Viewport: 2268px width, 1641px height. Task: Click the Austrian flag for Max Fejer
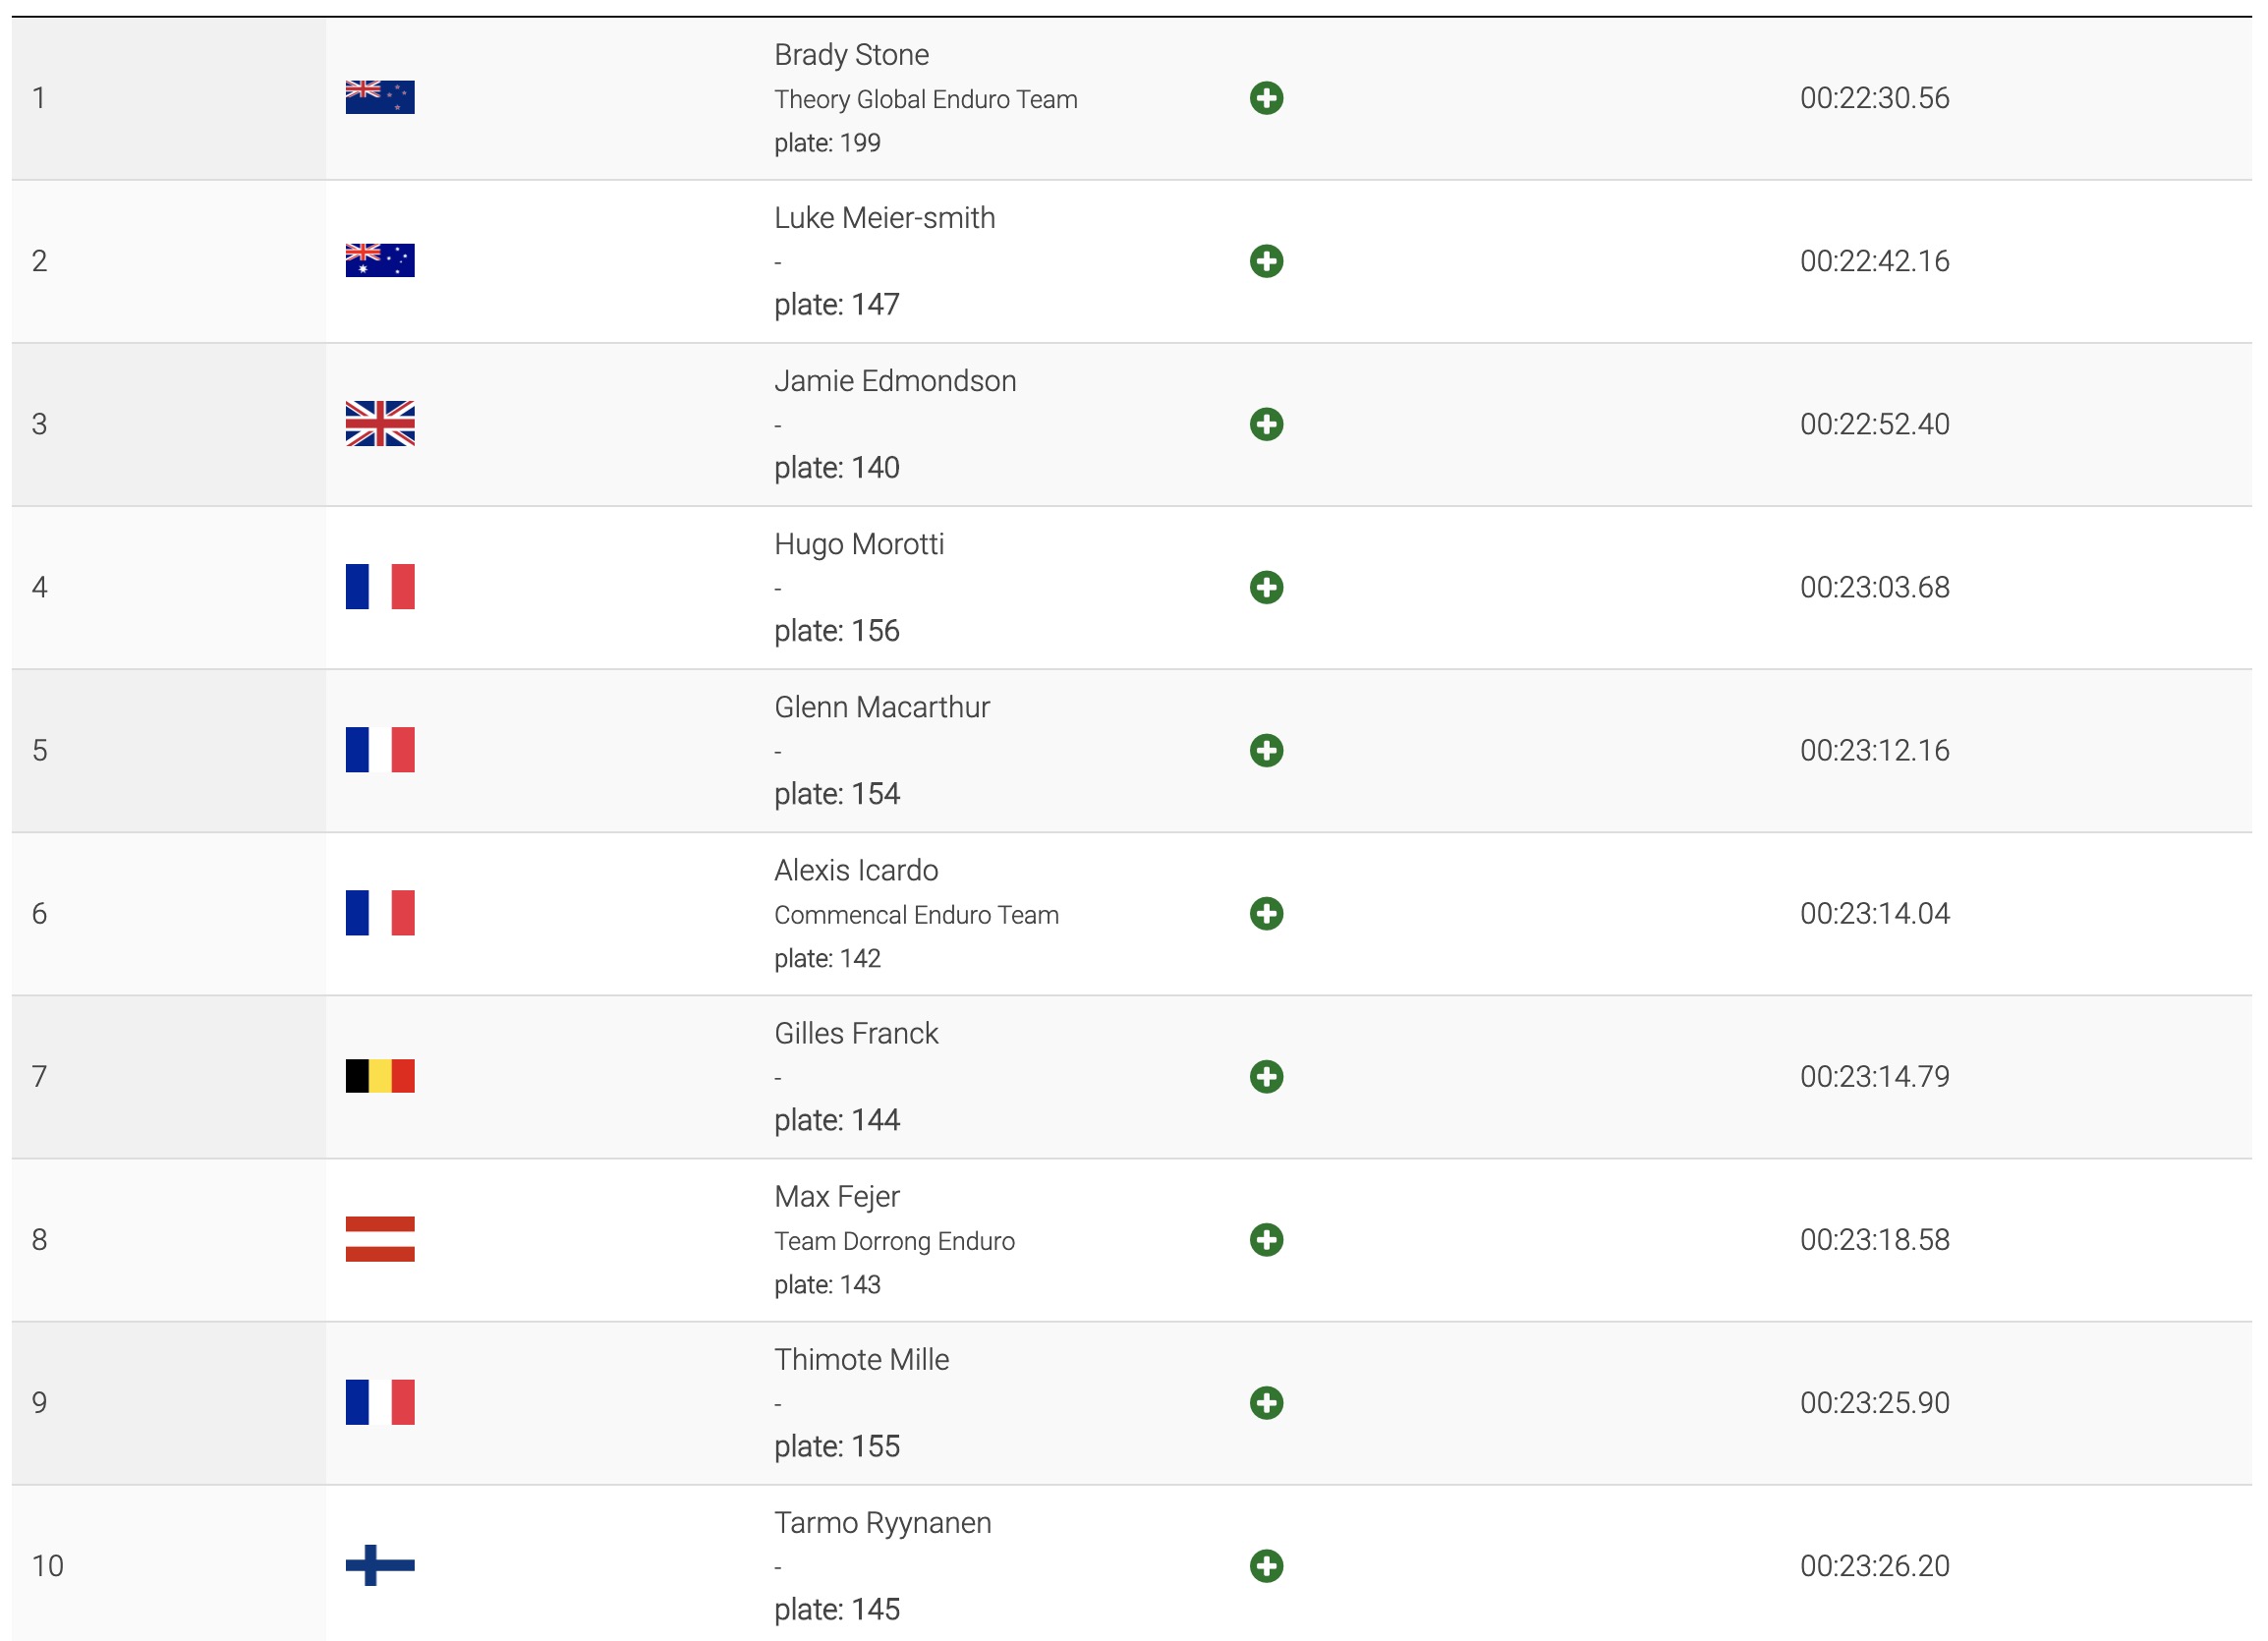coord(380,1239)
